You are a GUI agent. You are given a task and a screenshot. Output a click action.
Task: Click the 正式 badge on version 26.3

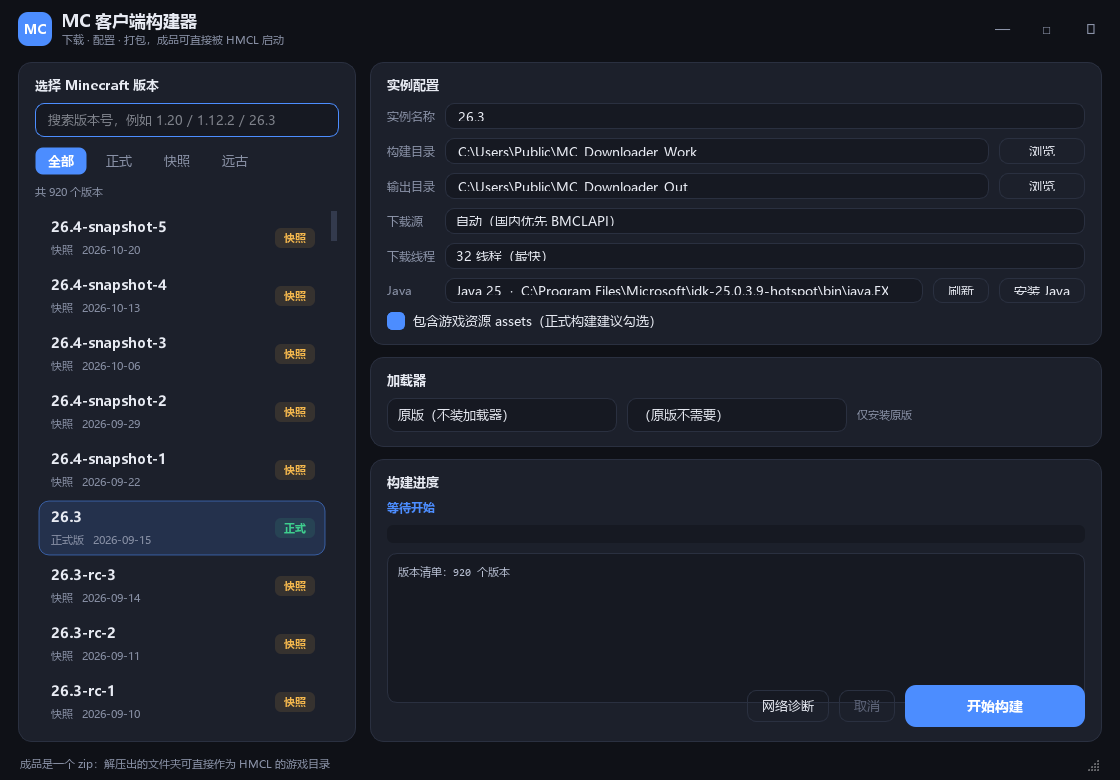pos(295,528)
